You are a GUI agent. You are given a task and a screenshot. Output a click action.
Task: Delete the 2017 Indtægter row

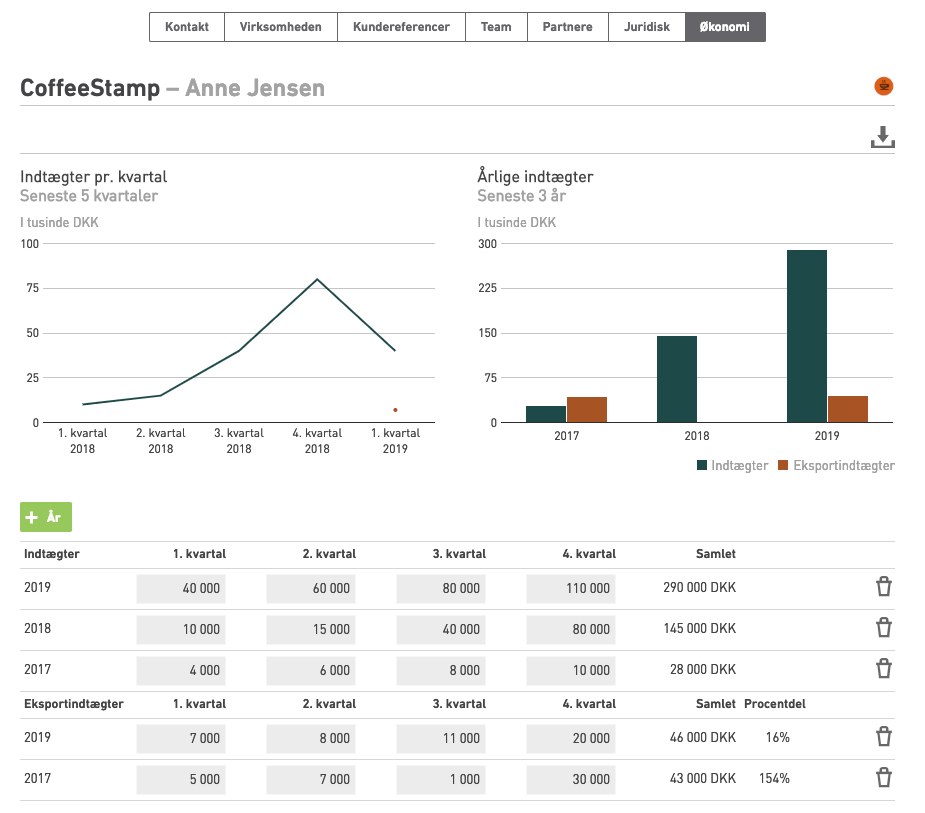(x=884, y=668)
